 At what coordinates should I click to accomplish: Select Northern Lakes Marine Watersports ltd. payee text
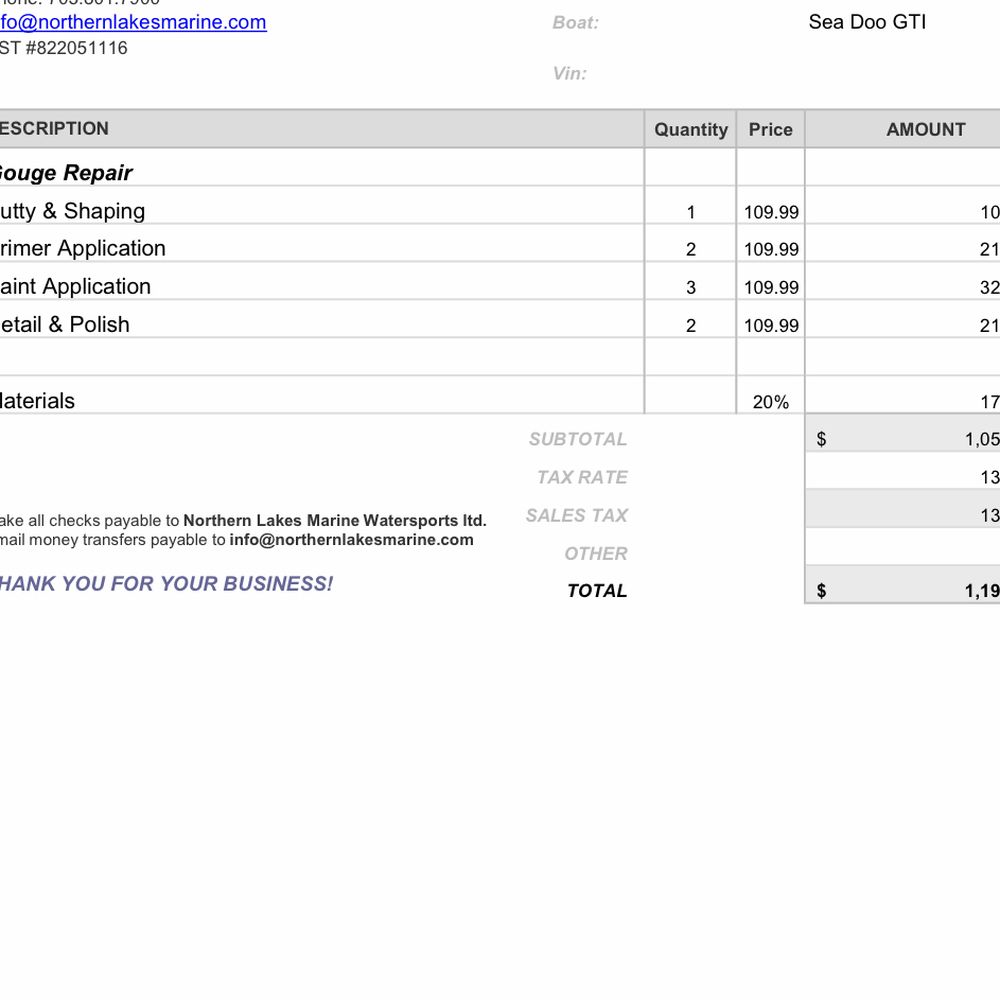pyautogui.click(x=335, y=520)
